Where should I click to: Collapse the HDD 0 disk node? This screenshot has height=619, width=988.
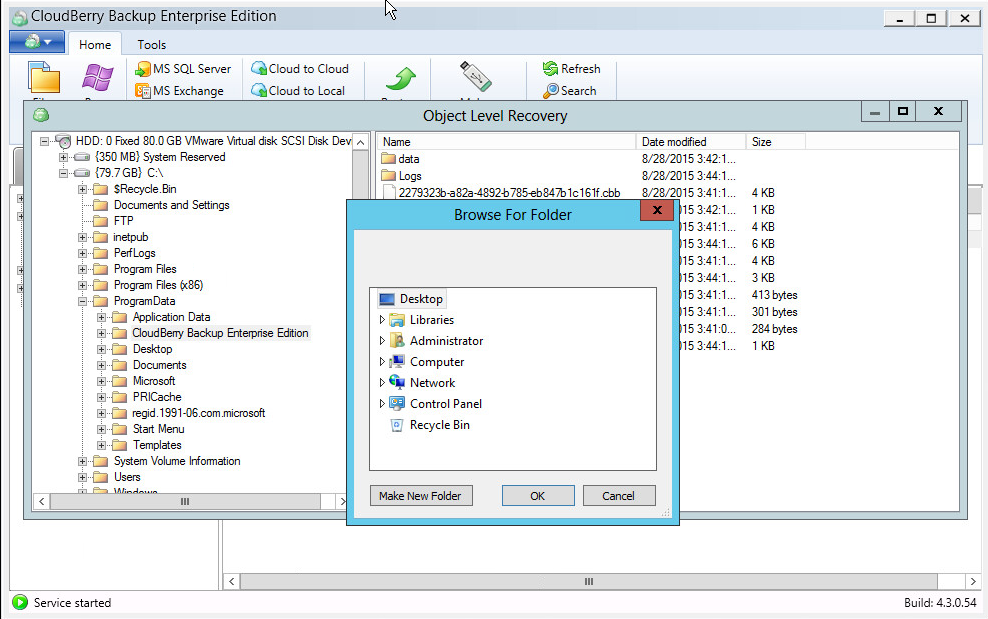44,141
